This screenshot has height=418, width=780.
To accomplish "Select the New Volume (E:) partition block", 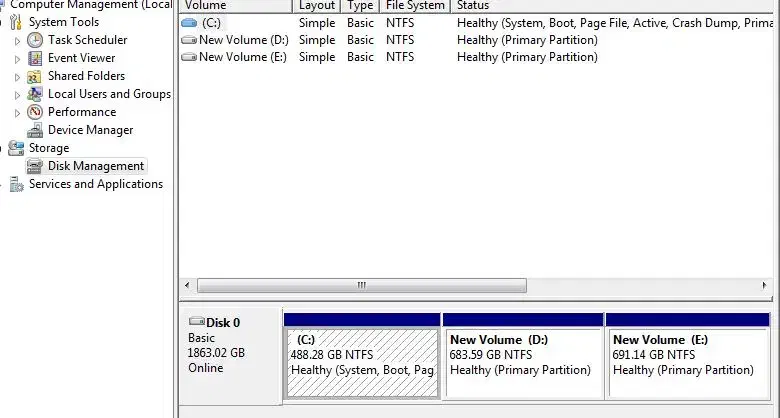I will click(688, 362).
